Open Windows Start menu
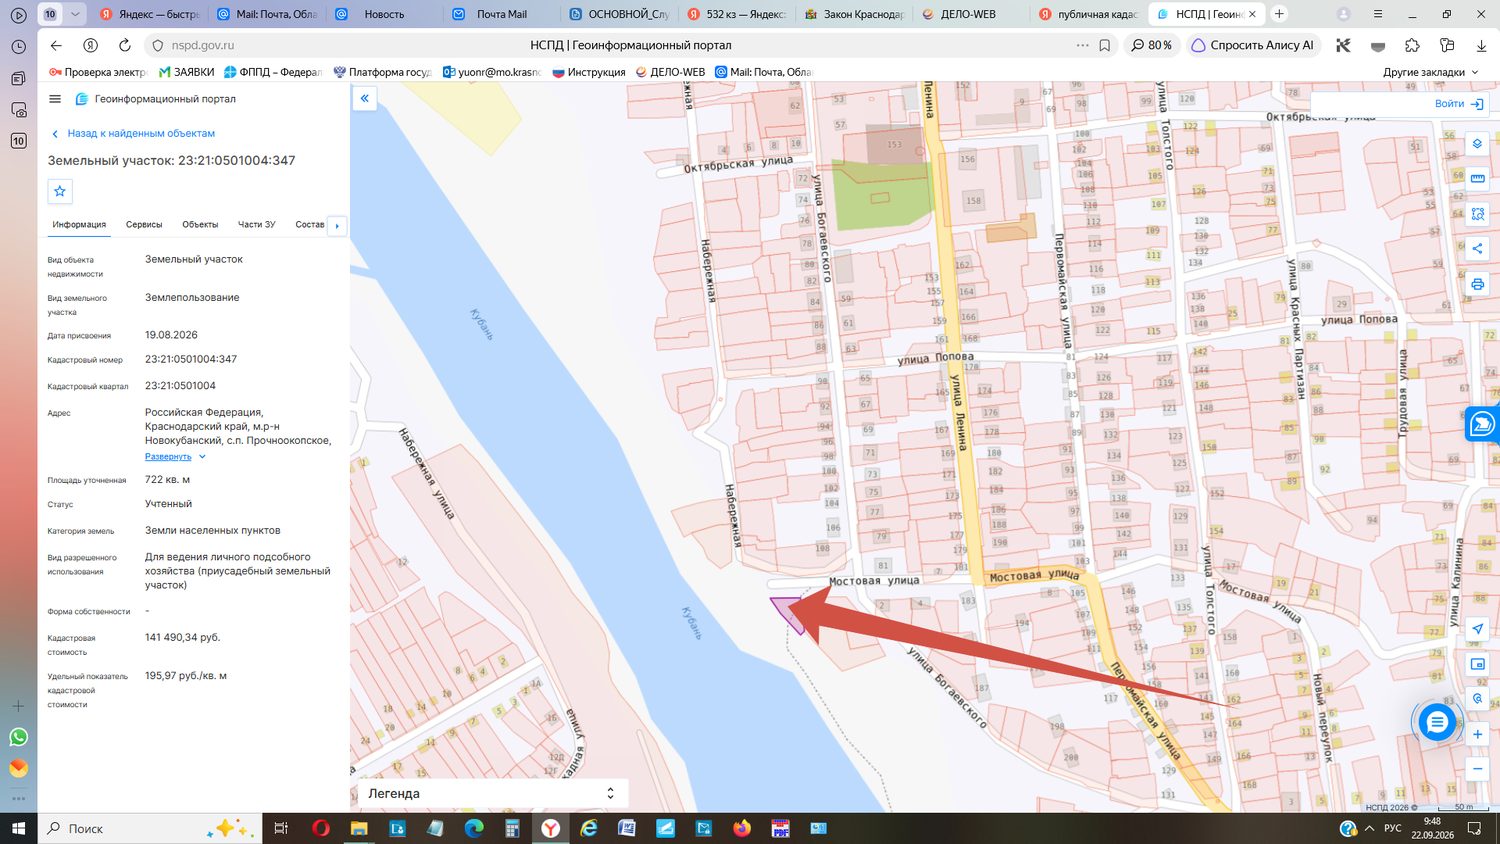Image resolution: width=1500 pixels, height=844 pixels. tap(18, 828)
